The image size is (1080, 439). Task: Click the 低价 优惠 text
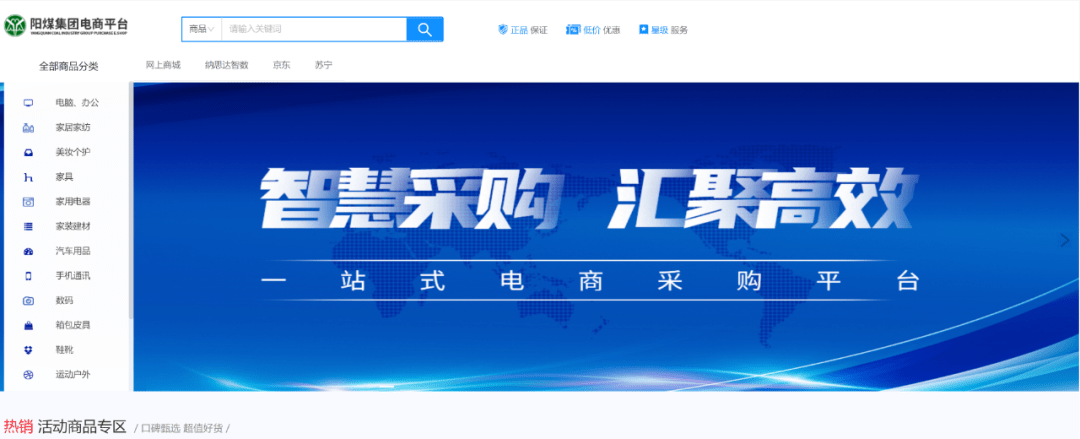coord(601,30)
